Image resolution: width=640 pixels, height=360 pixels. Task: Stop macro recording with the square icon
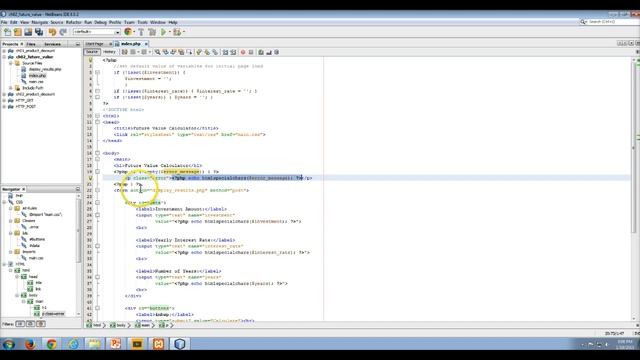tap(251, 52)
